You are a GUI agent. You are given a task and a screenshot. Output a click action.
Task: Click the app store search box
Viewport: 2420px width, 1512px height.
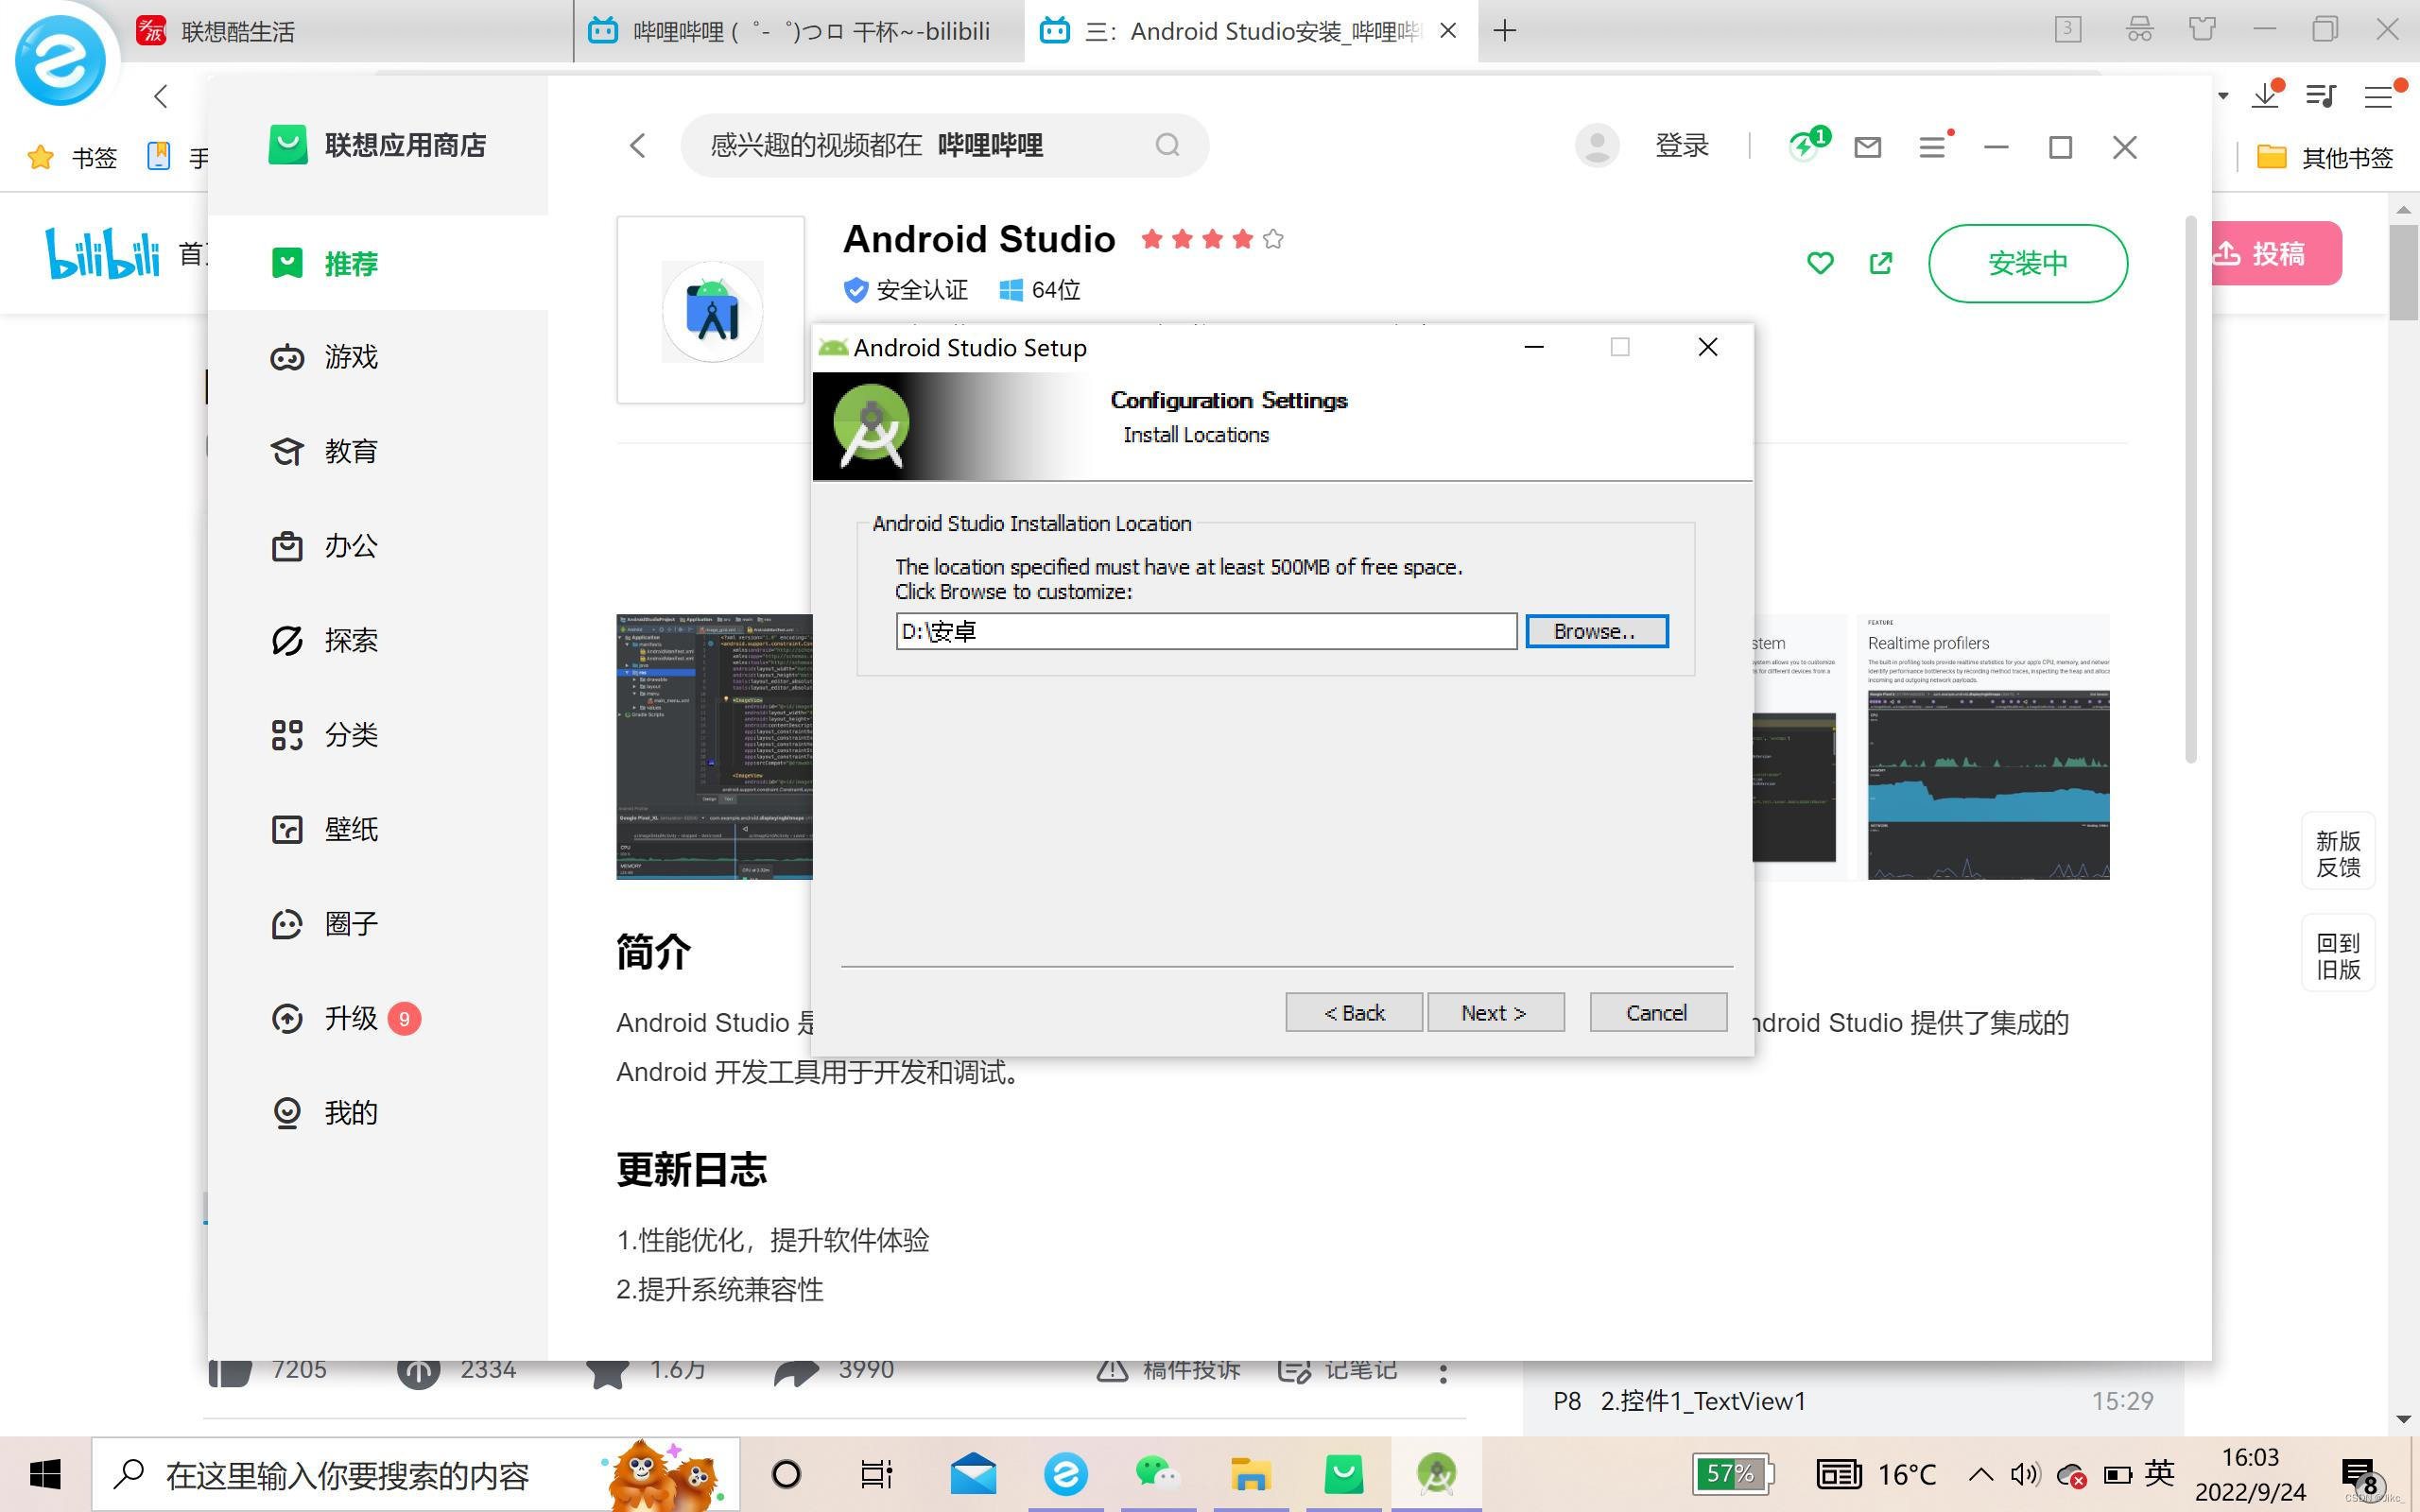tap(944, 146)
